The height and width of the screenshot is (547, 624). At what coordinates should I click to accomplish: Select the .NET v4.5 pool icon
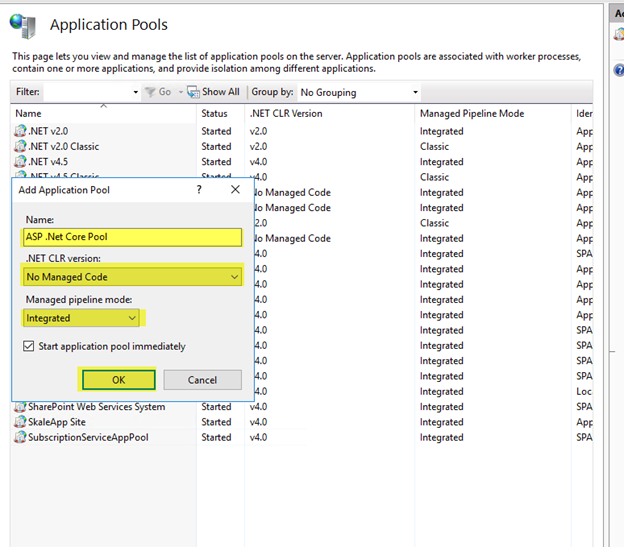click(20, 162)
